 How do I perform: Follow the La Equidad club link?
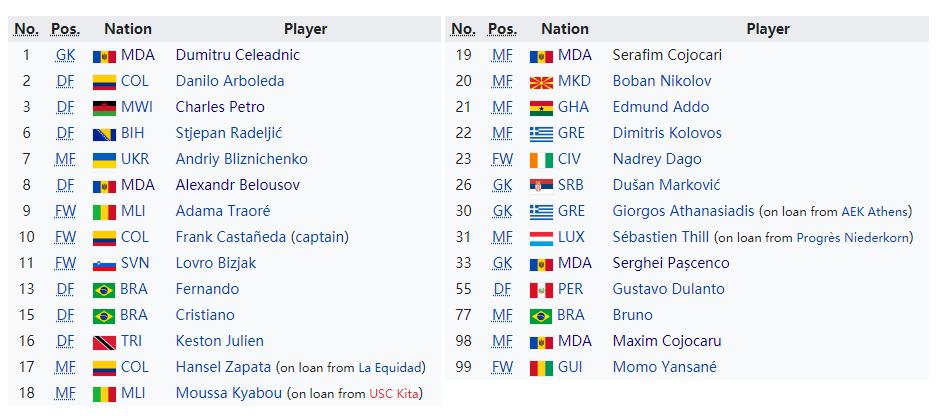click(x=391, y=368)
